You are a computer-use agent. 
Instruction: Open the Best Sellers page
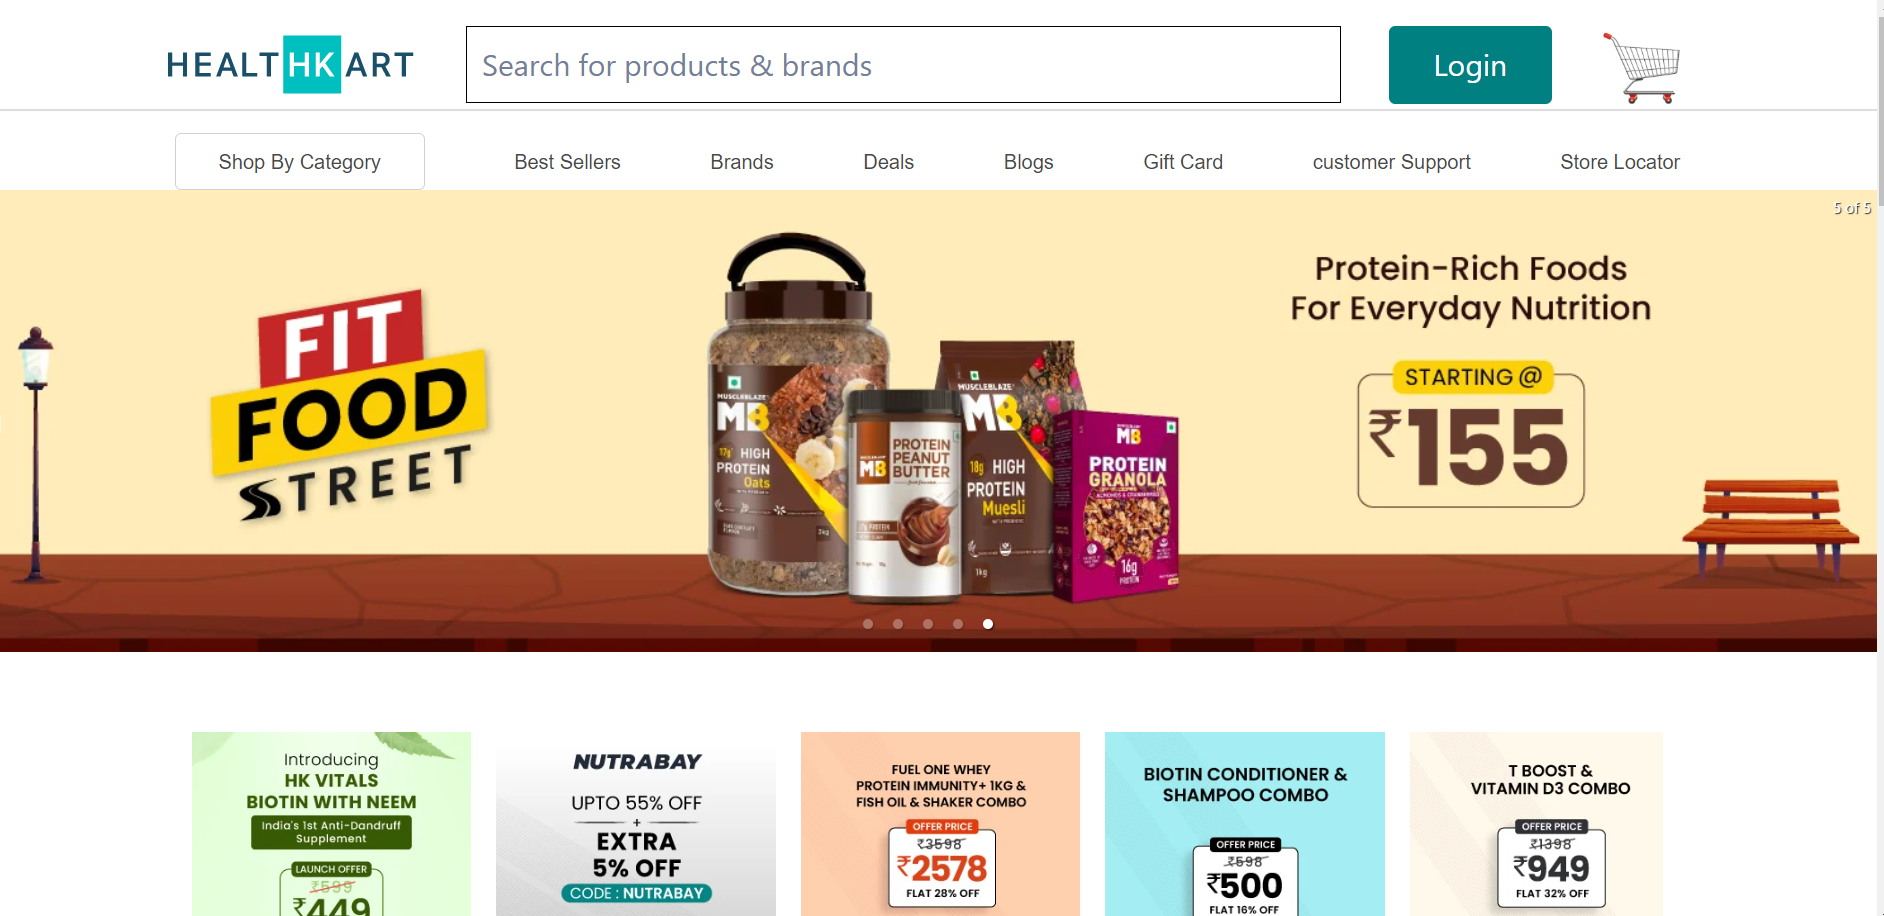567,162
